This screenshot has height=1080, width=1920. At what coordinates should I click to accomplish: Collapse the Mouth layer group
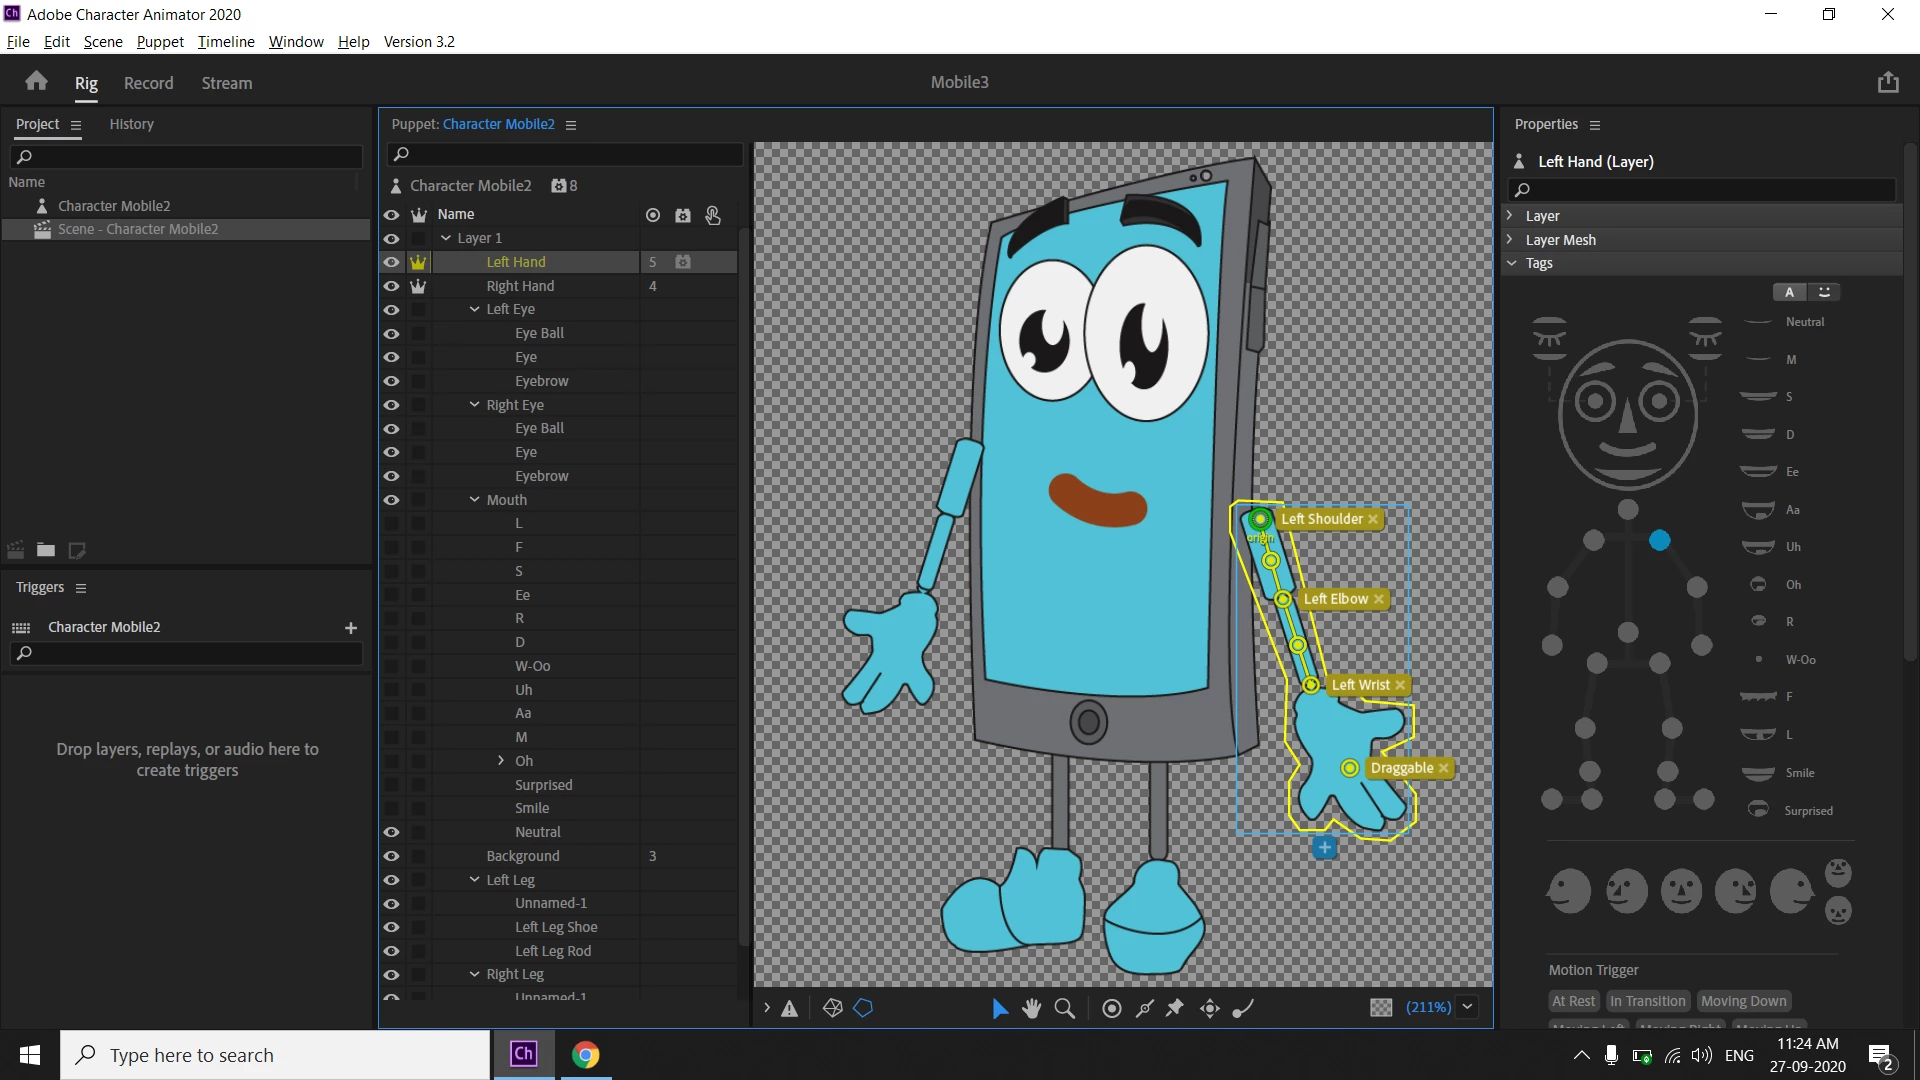pyautogui.click(x=475, y=500)
